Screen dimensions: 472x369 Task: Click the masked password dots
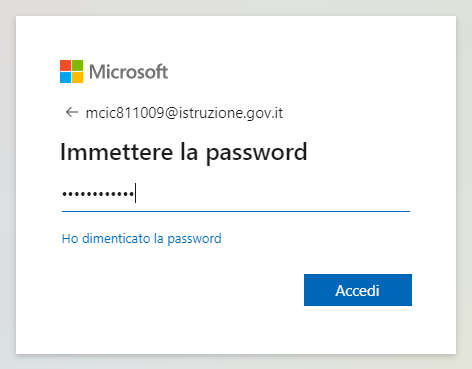pos(98,193)
